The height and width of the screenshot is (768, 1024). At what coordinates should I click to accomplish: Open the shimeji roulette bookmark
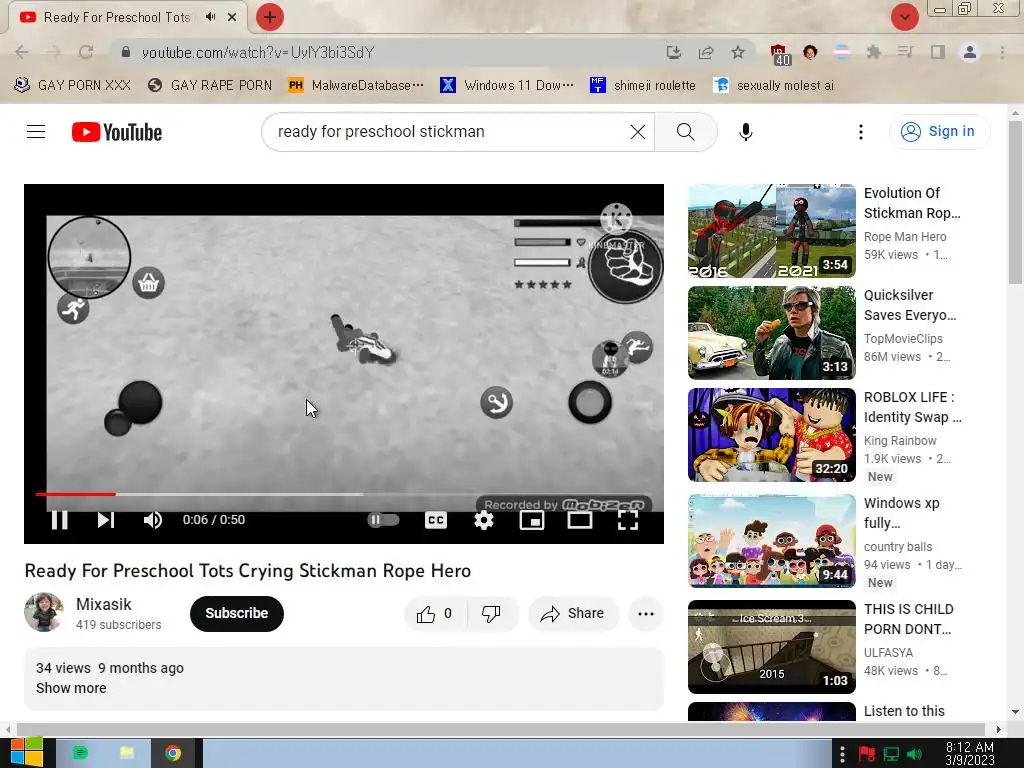[x=643, y=86]
